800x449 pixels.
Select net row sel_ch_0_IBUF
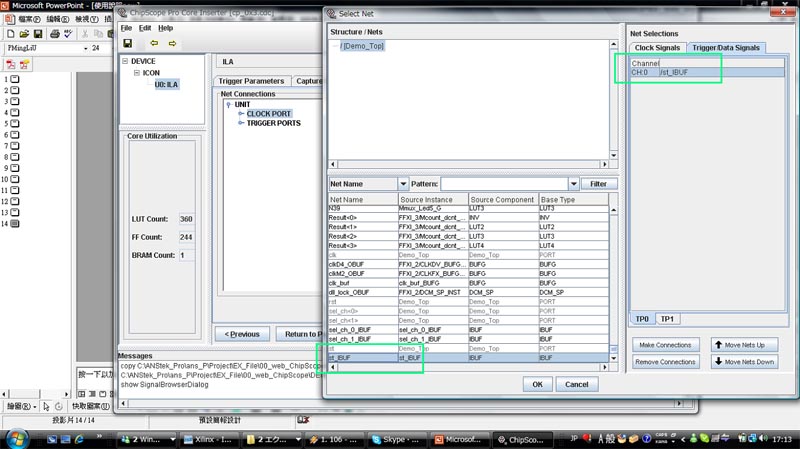[468, 330]
